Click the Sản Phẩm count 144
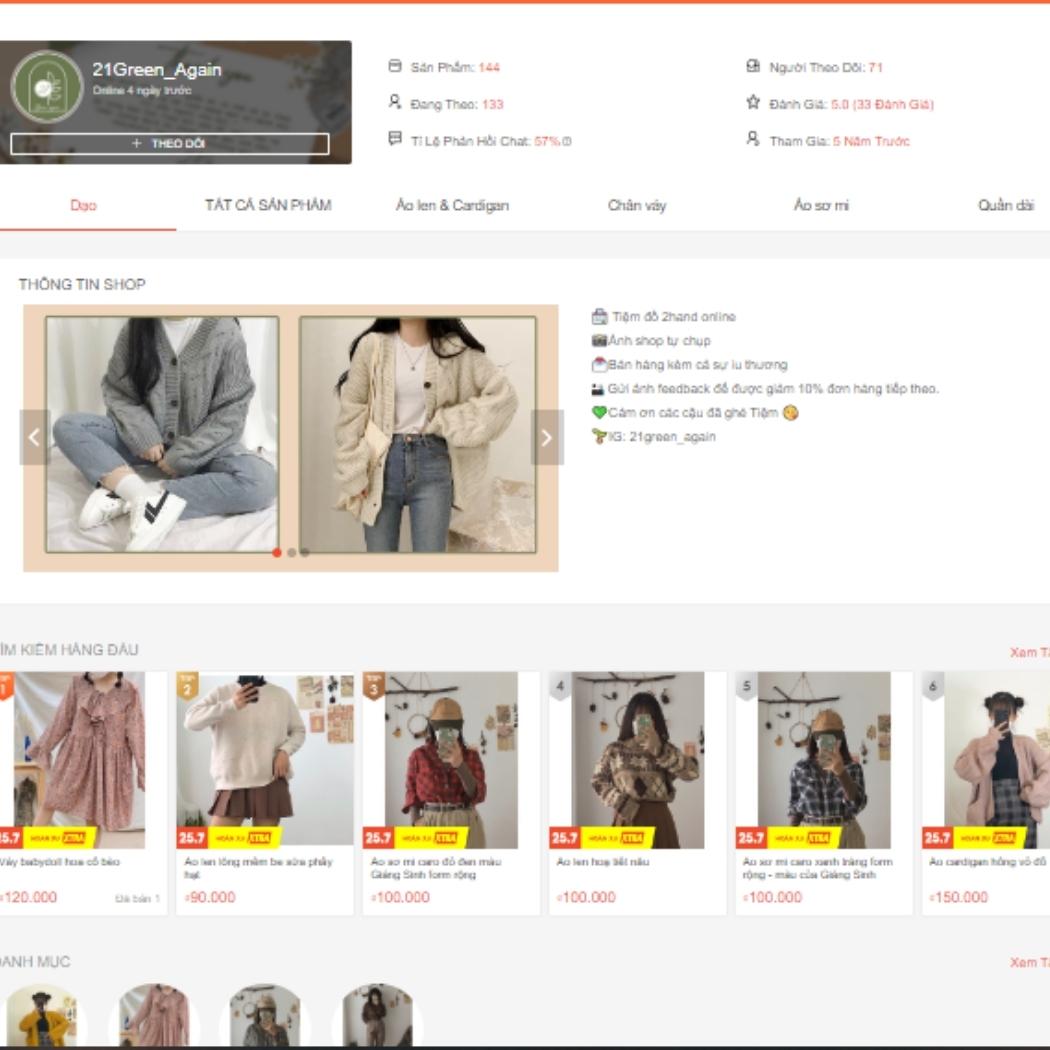This screenshot has width=1050, height=1050. click(490, 68)
